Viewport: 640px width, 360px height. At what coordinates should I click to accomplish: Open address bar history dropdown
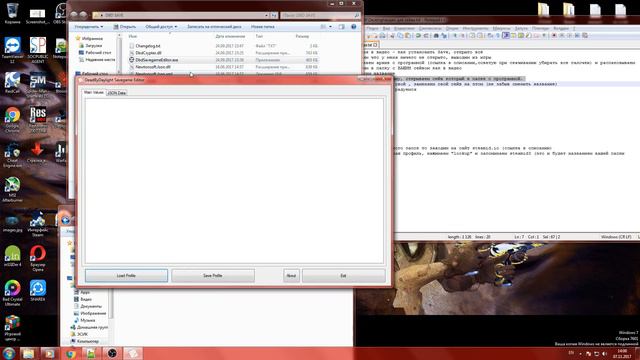click(266, 15)
